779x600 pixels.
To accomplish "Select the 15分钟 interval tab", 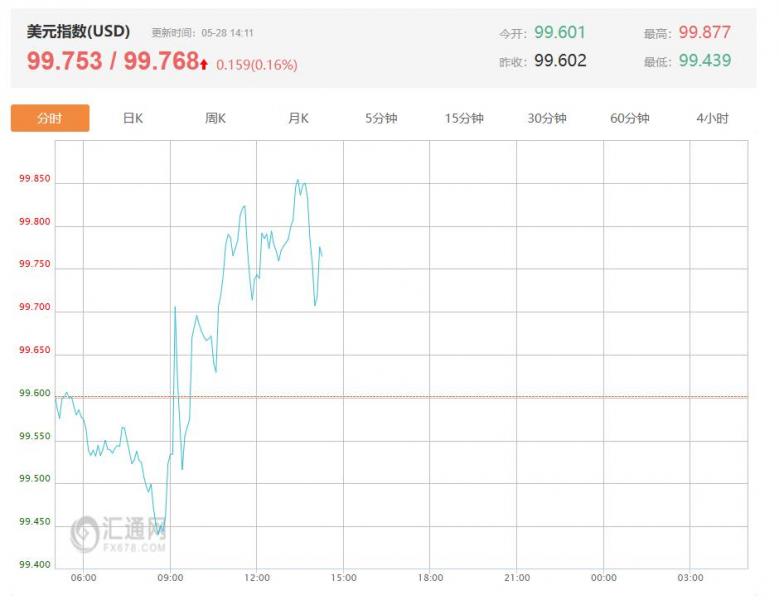I will pos(464,118).
